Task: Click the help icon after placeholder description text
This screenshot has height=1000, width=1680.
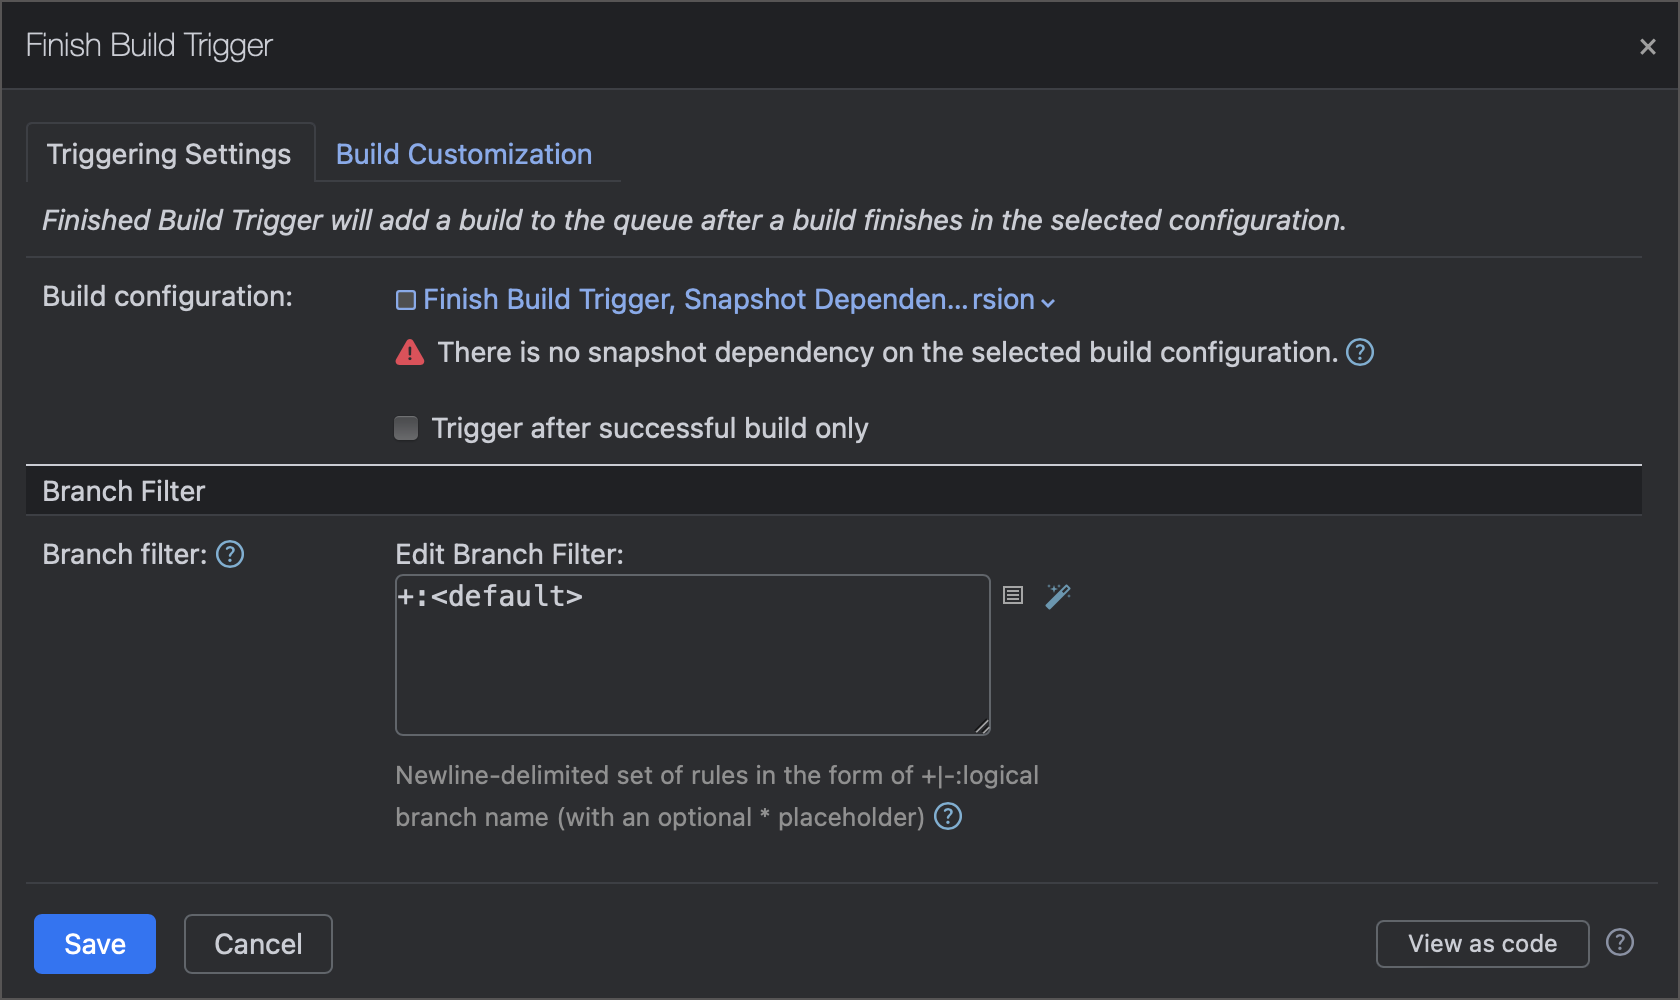Action: [x=948, y=817]
